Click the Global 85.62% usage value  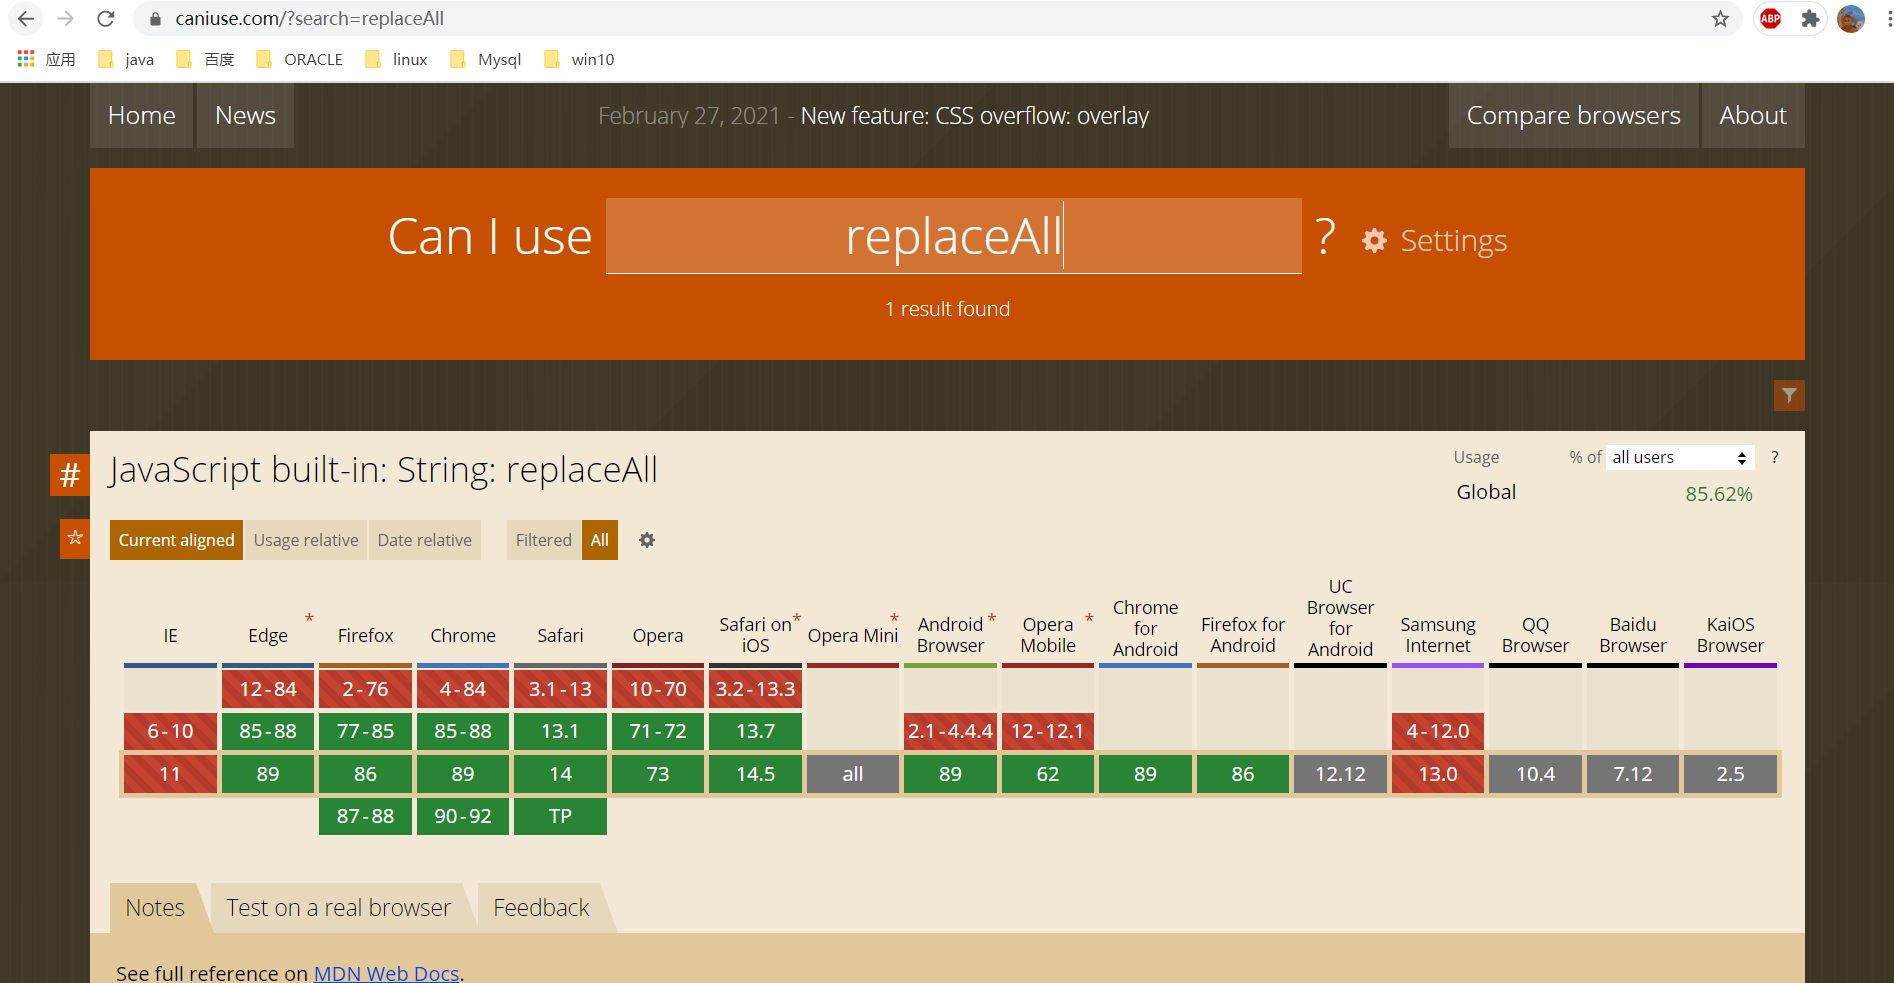click(1718, 494)
